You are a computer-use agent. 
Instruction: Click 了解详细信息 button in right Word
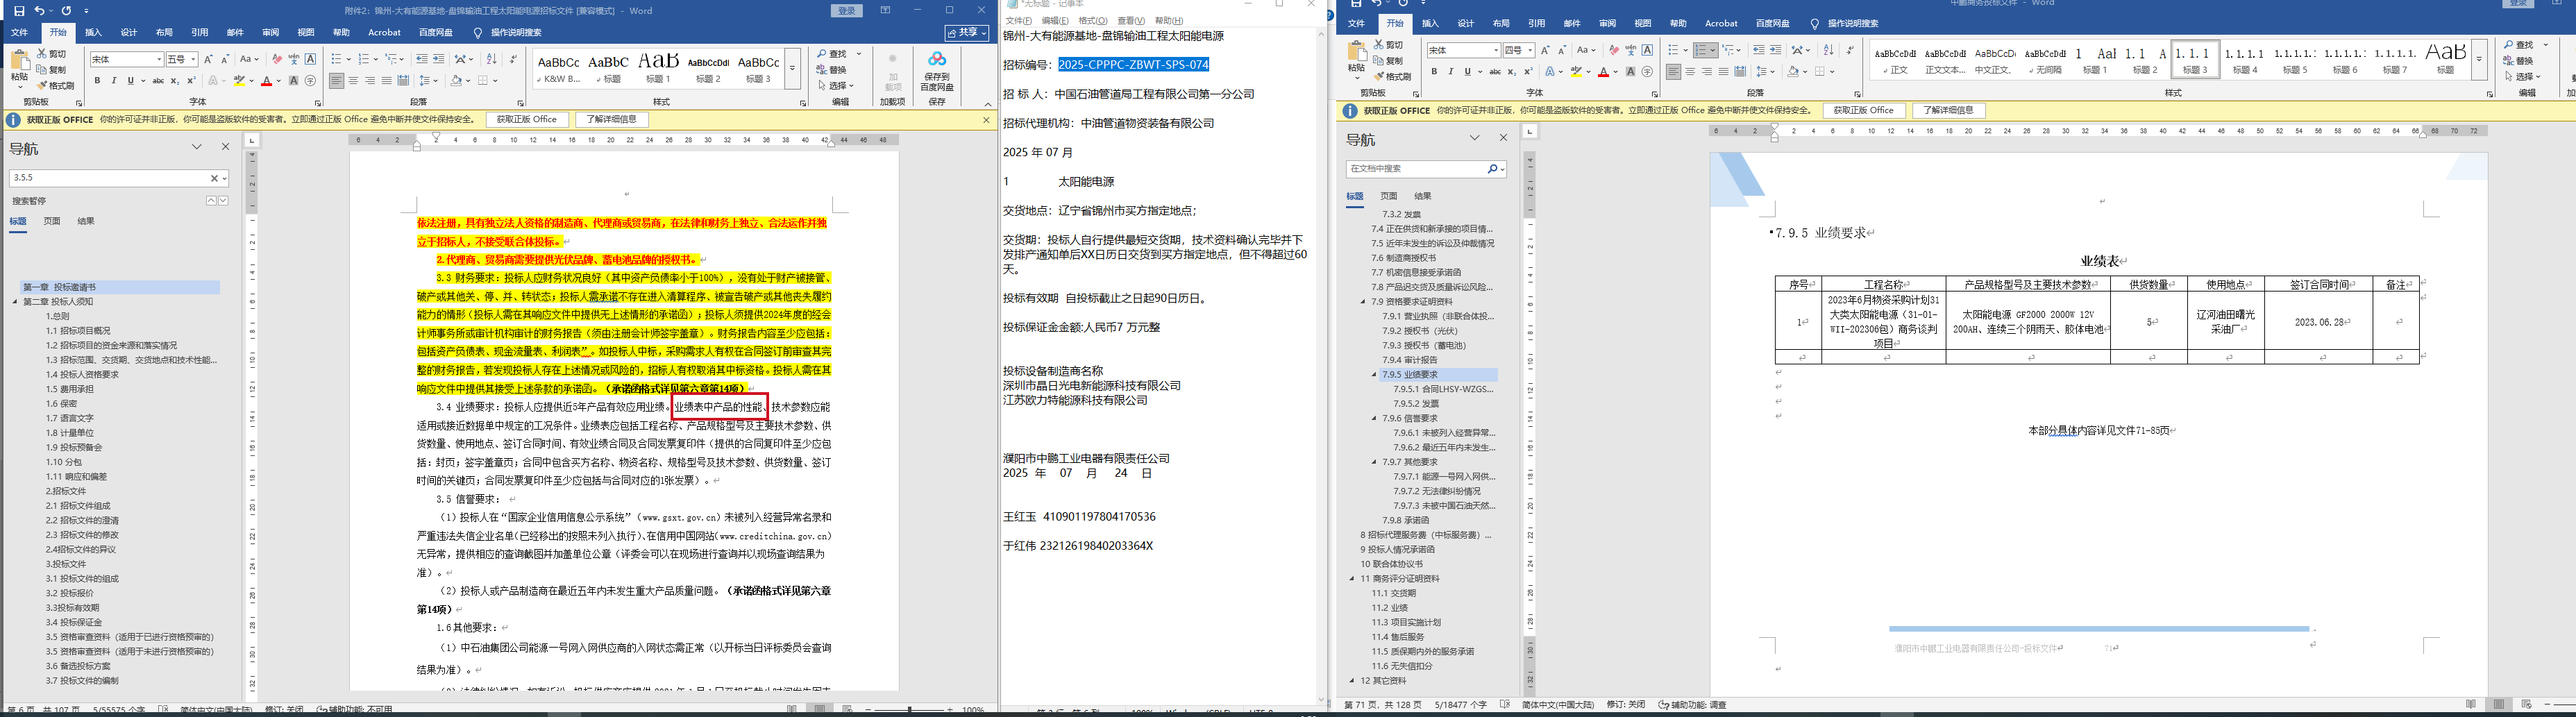1947,110
